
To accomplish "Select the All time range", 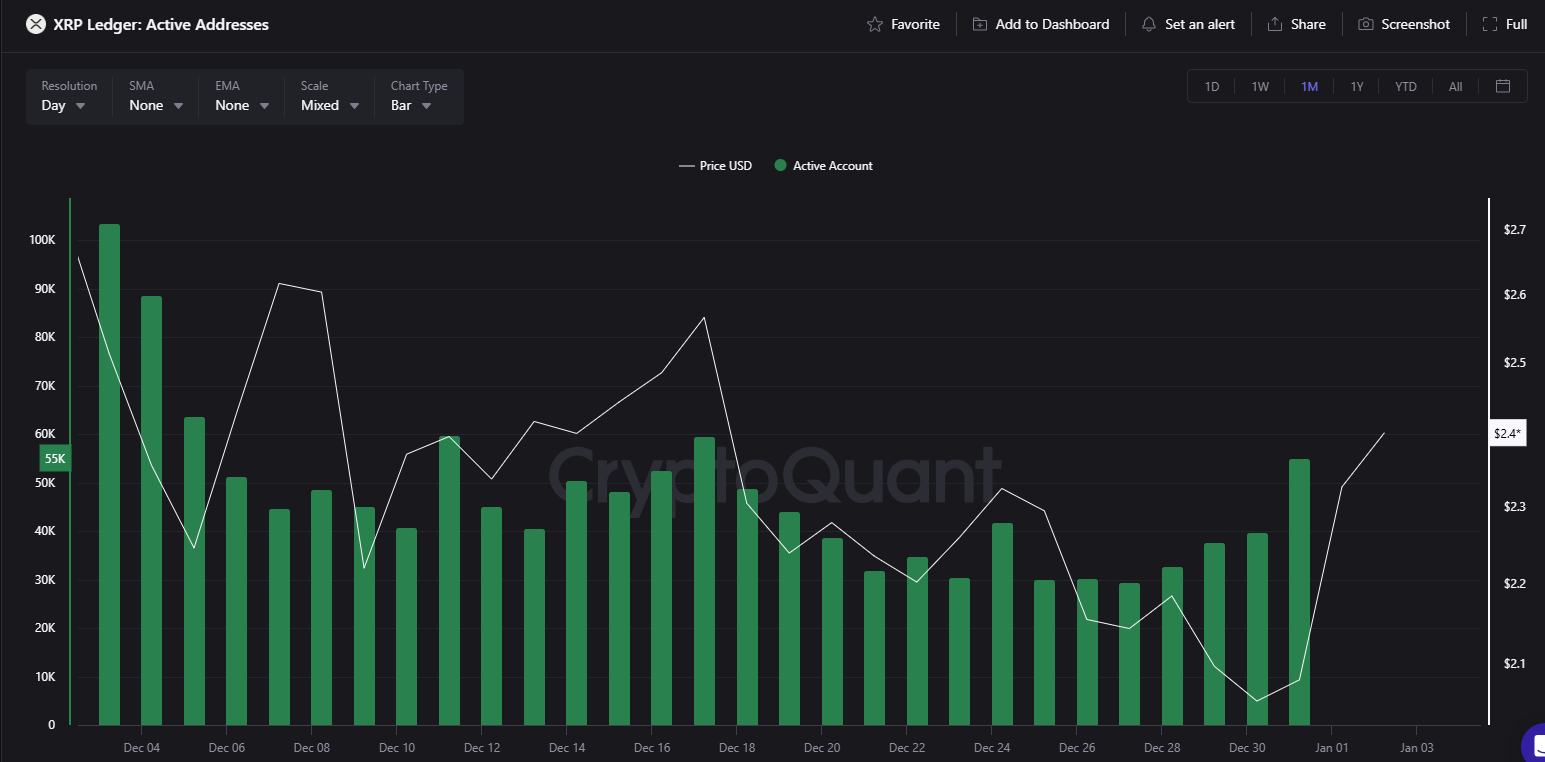I will click(x=1455, y=87).
